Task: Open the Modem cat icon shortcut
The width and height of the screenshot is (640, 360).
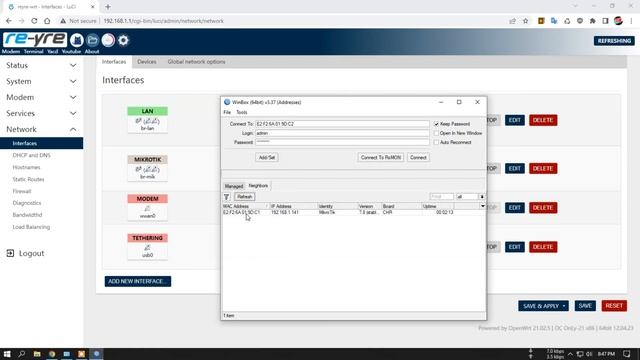Action: [x=77, y=40]
